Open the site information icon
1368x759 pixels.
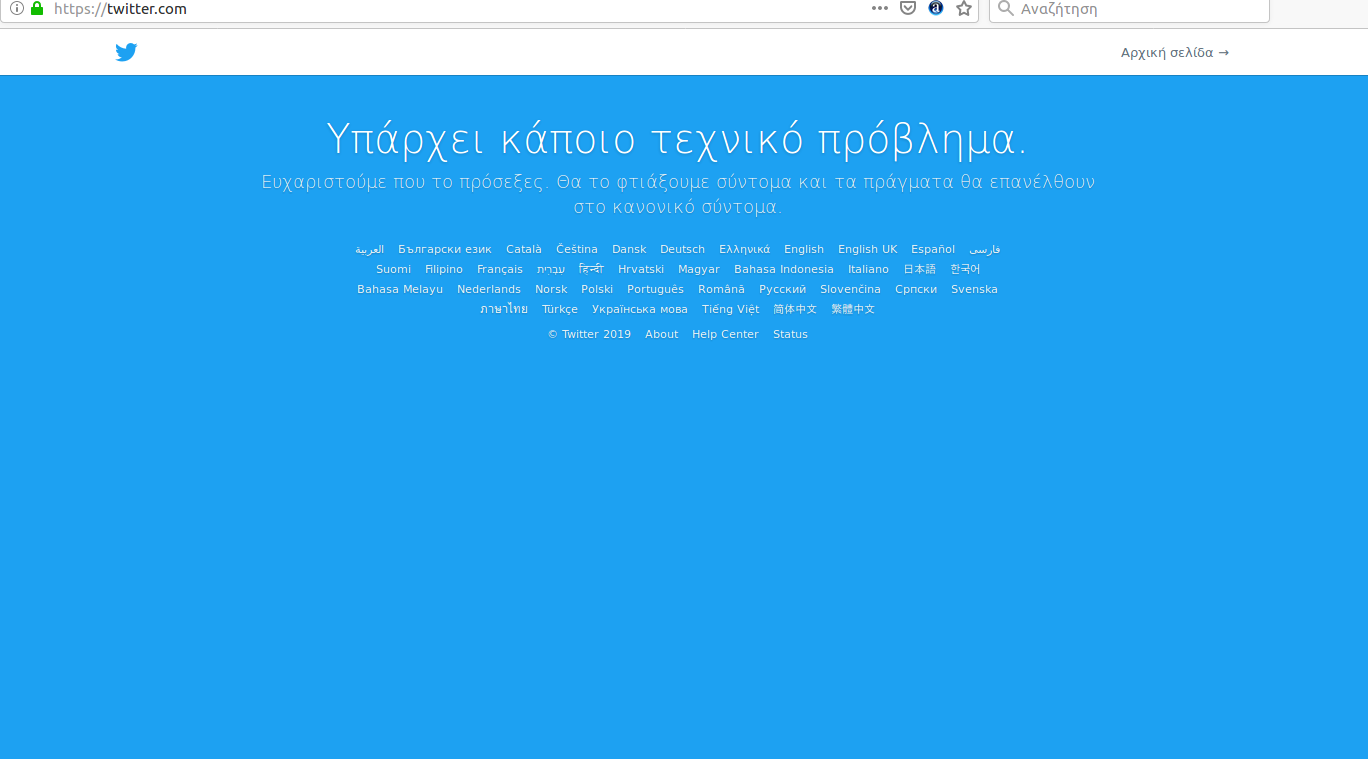[16, 9]
